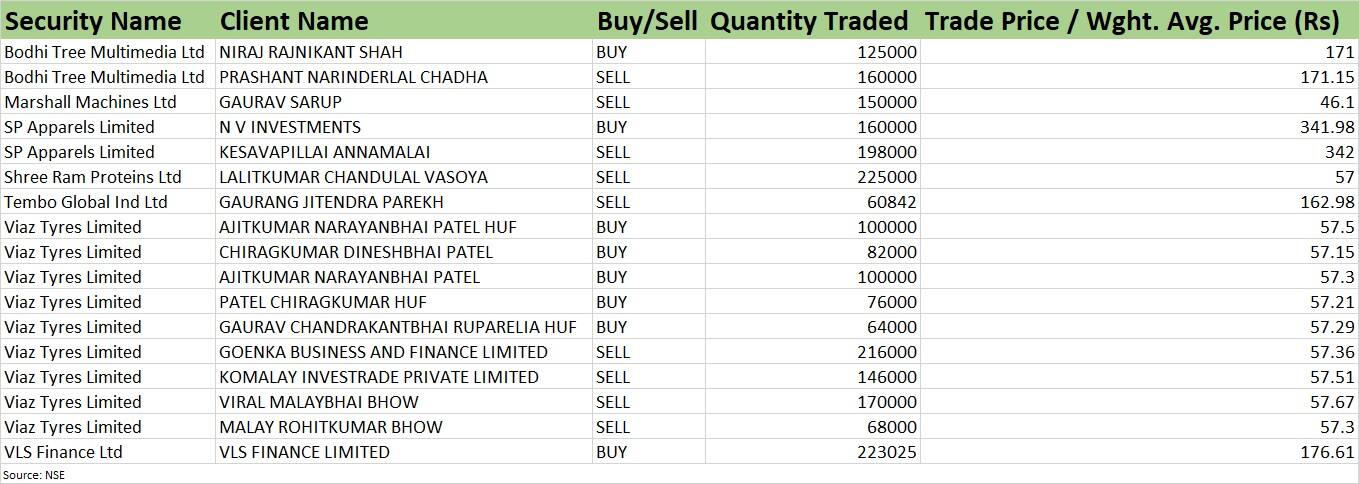Select the Buy/Sell column header

coord(647,21)
